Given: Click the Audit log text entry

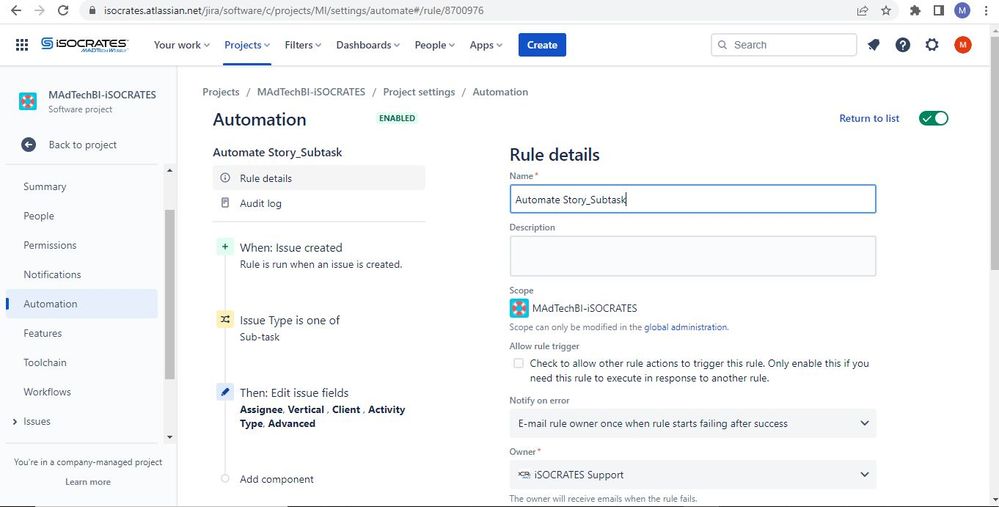Looking at the screenshot, I should 260,203.
